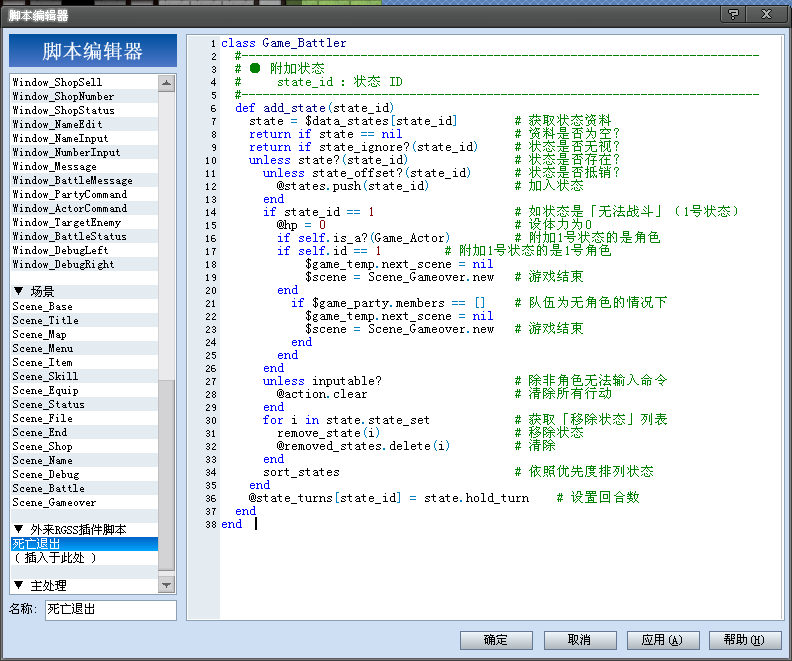Screen dimensions: 792x661
Task: Close the script editor window
Action: tap(766, 15)
